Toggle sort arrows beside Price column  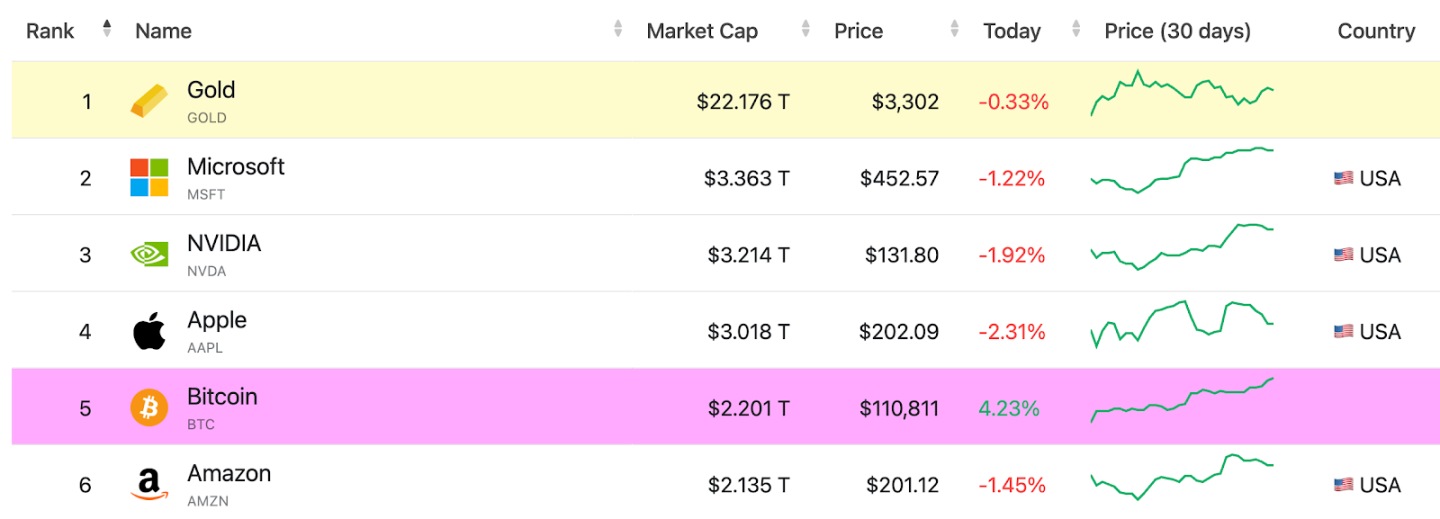point(955,30)
